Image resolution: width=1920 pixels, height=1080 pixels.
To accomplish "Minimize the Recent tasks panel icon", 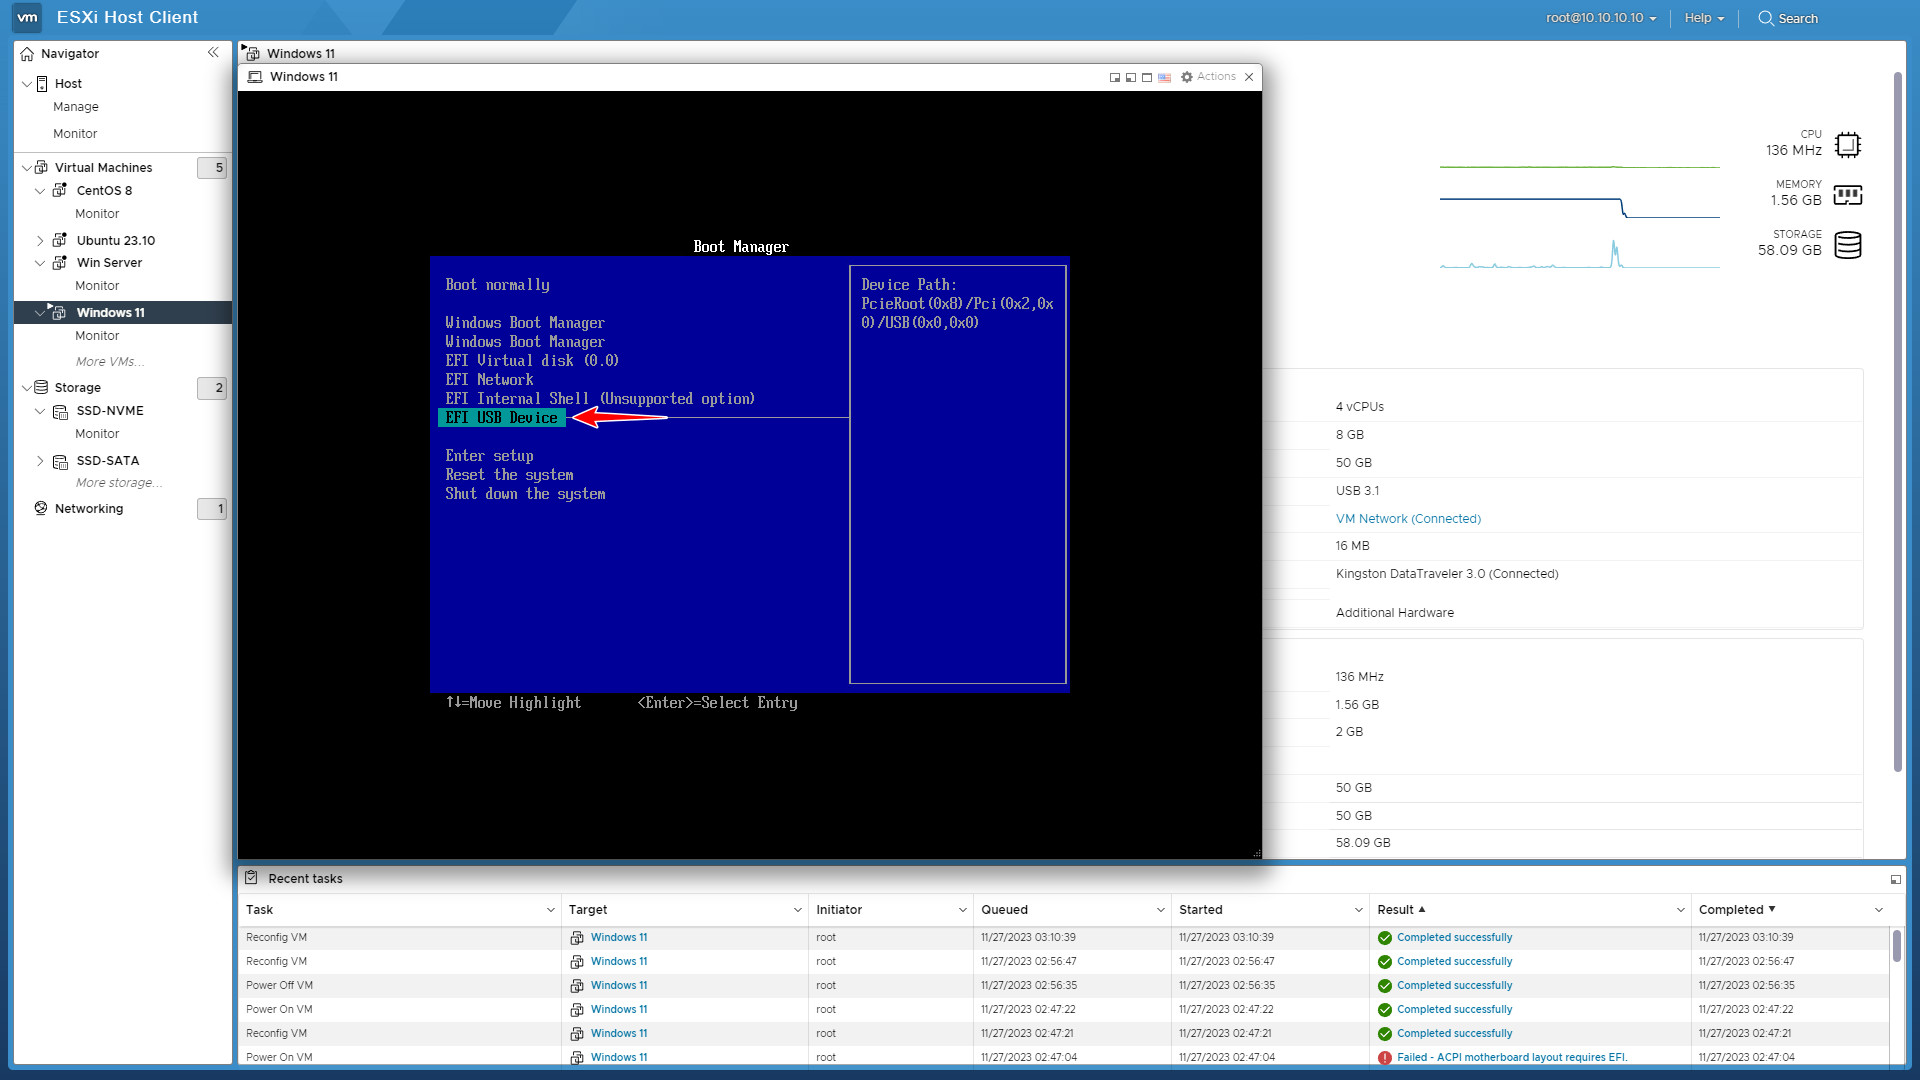I will click(x=1895, y=879).
